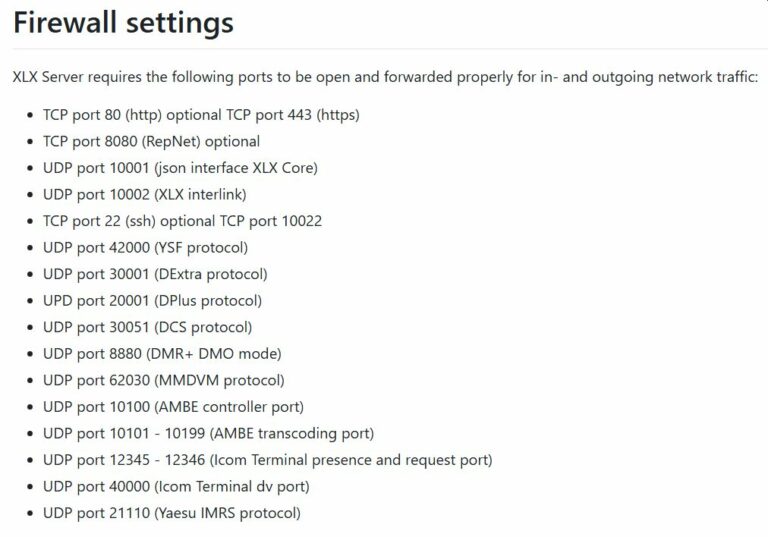Click the TCP port 8080 (RepNet) entry
The height and width of the screenshot is (537, 768).
point(151,142)
